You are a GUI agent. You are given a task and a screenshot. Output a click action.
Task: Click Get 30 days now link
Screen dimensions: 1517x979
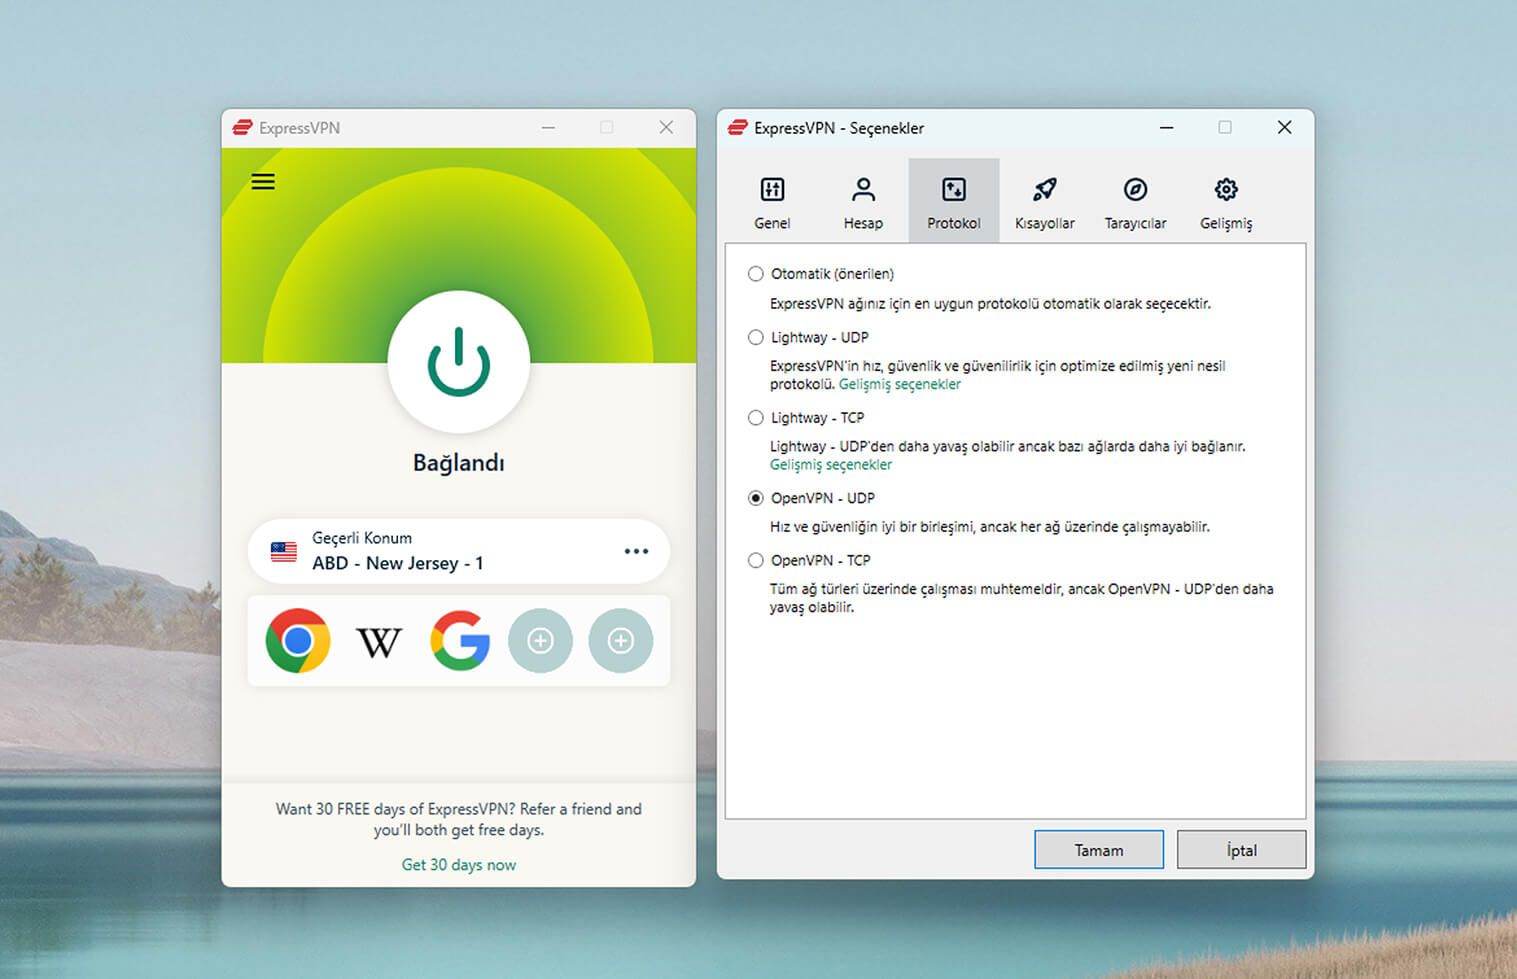point(459,865)
